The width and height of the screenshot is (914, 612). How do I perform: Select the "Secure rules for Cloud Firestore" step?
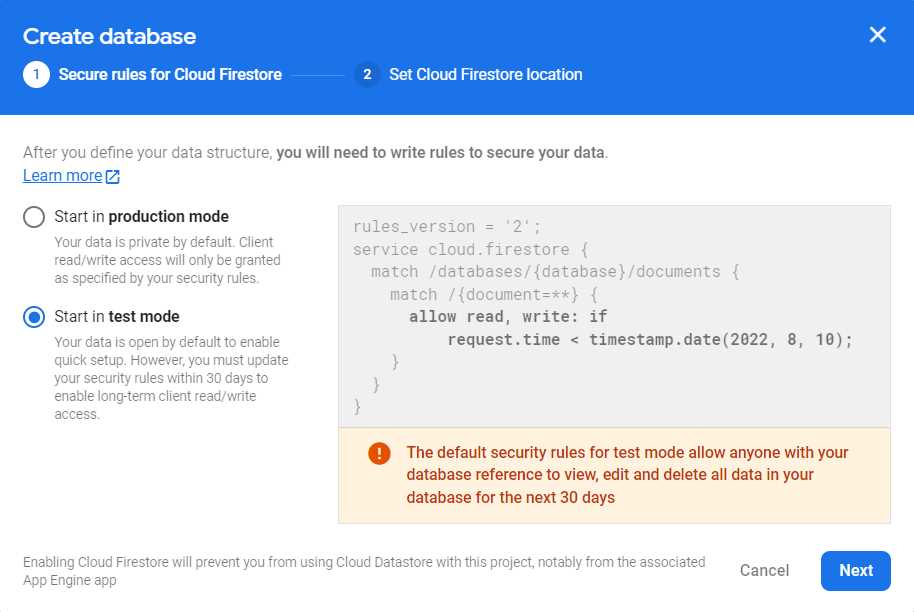[x=170, y=74]
